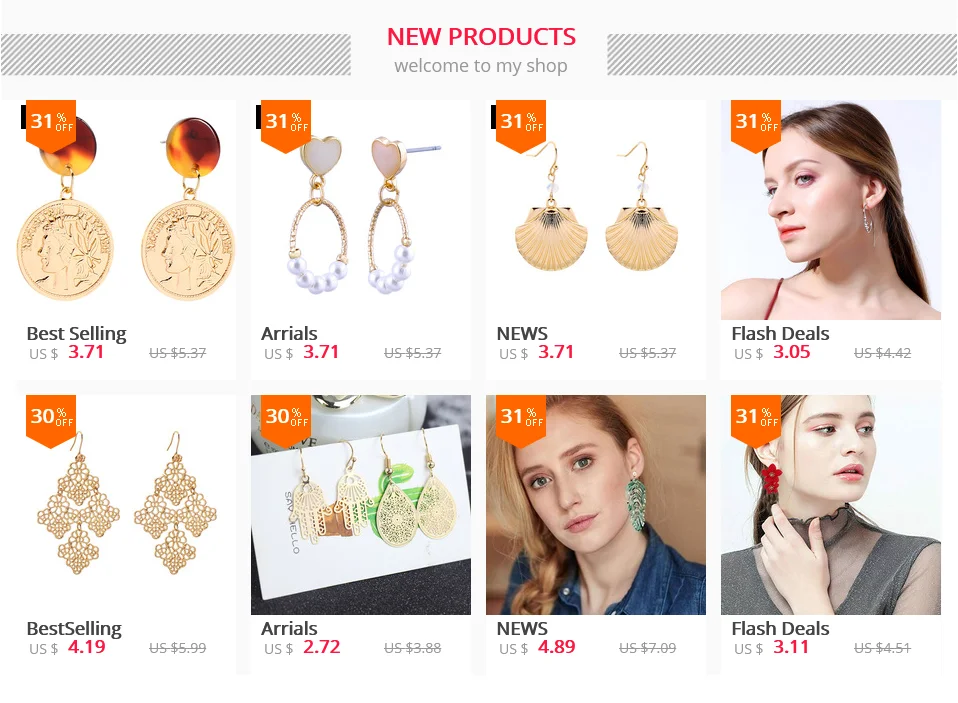Click the 30% OFF badge on hamsa earrings
Screen dimensions: 958x703
pos(286,420)
